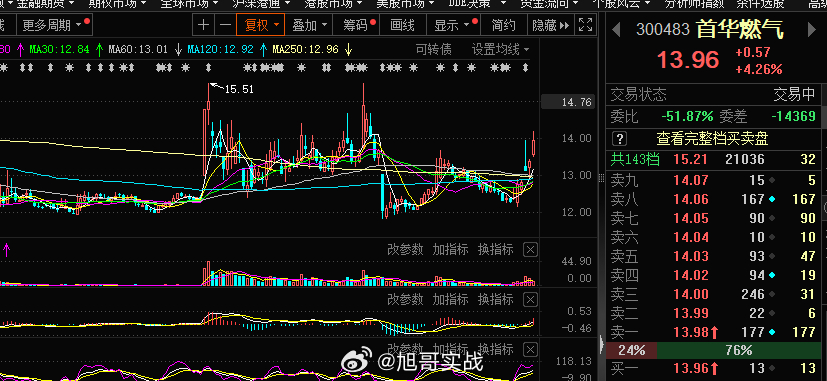This screenshot has width=827, height=381.
Task: Close the bottom indicator sub-panel
Action: coord(531,349)
